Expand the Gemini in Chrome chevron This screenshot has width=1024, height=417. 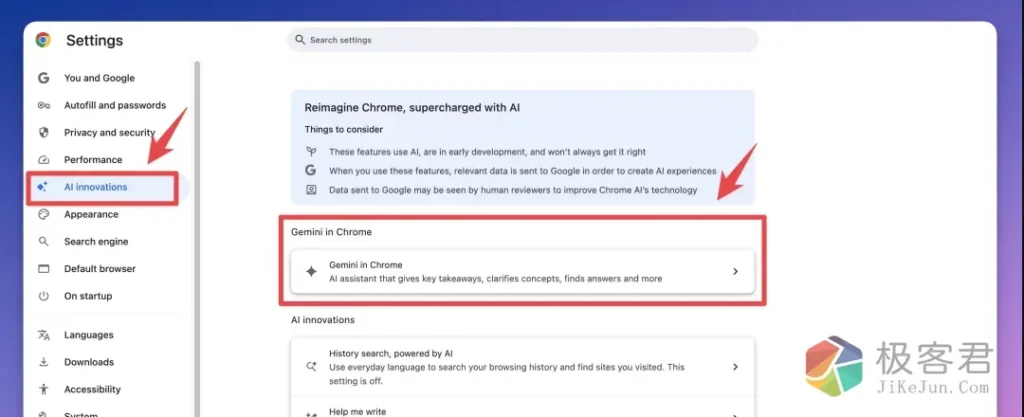(735, 271)
